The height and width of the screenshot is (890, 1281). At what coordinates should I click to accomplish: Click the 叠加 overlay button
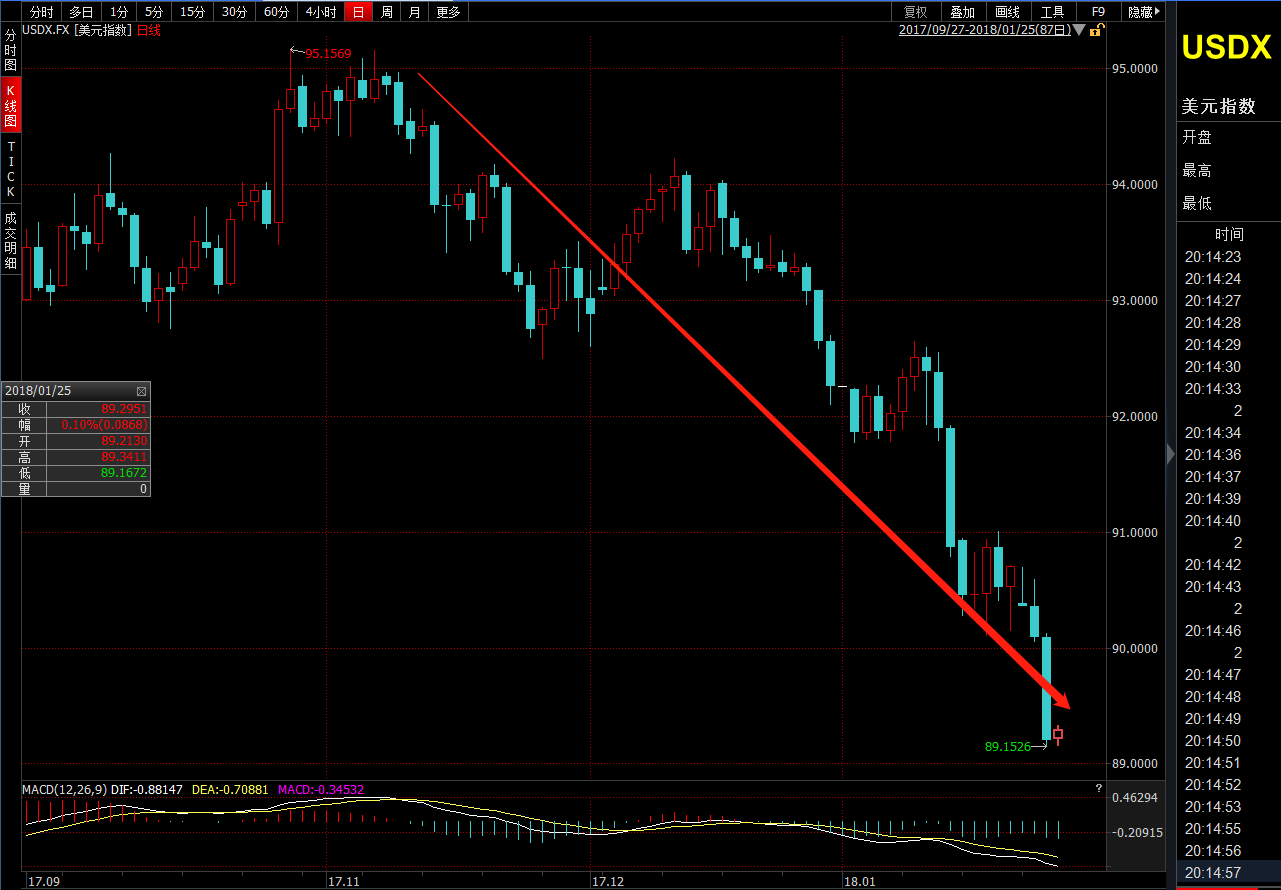[x=962, y=12]
